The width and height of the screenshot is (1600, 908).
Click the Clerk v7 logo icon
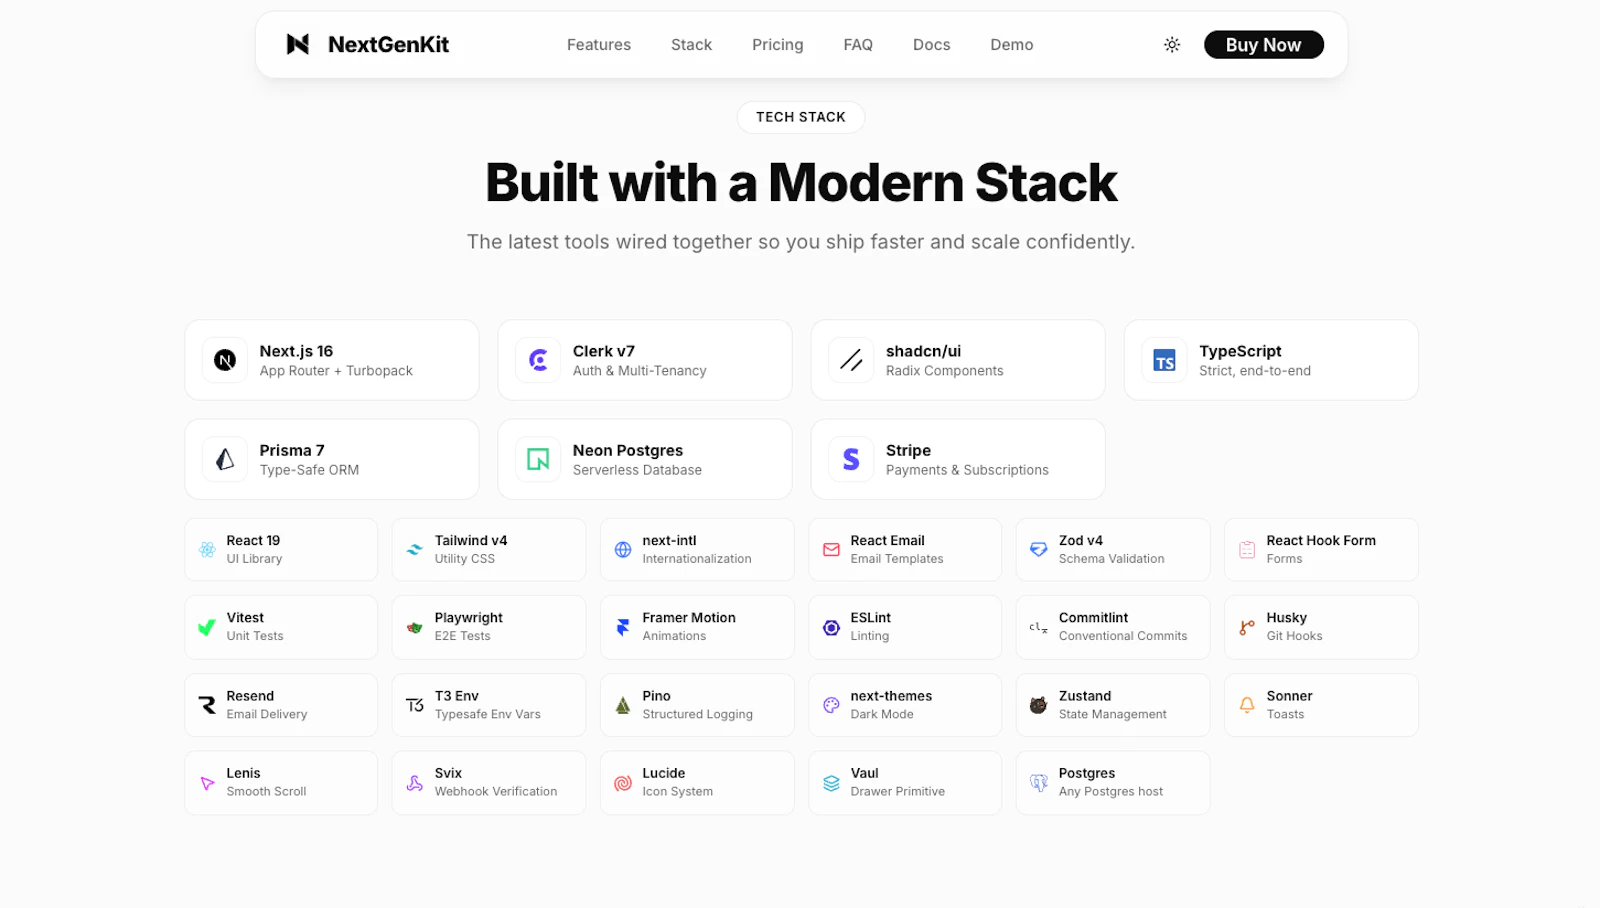[x=538, y=360]
